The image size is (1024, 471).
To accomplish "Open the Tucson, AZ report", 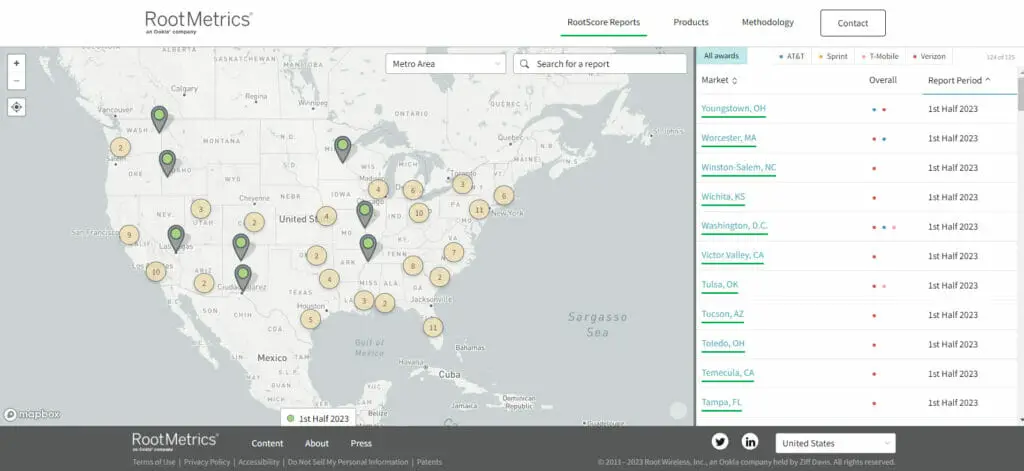I will pos(722,314).
